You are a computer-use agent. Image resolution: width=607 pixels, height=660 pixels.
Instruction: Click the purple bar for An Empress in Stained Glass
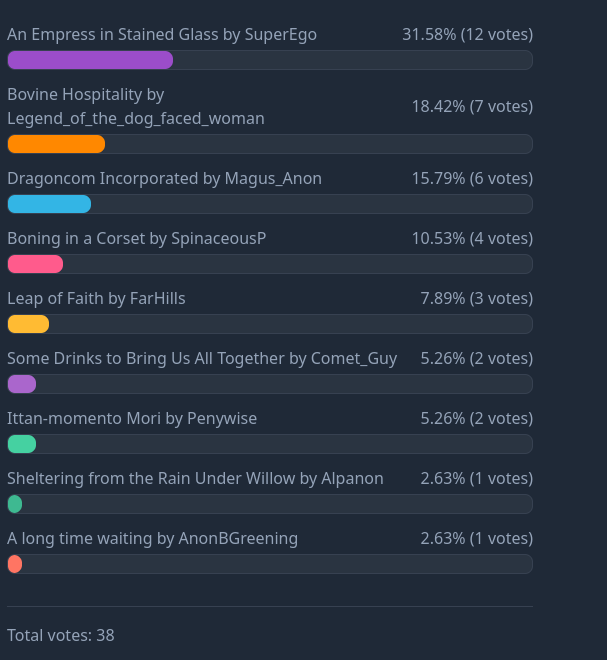click(90, 60)
